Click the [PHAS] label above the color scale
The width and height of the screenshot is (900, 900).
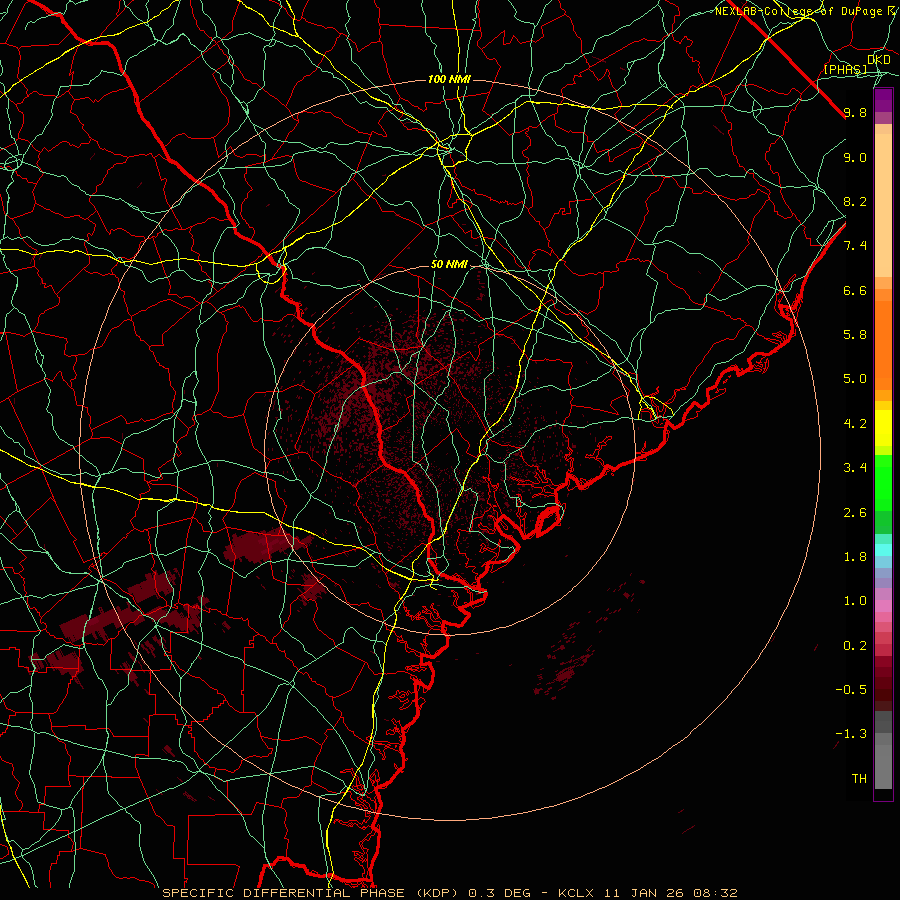(846, 69)
